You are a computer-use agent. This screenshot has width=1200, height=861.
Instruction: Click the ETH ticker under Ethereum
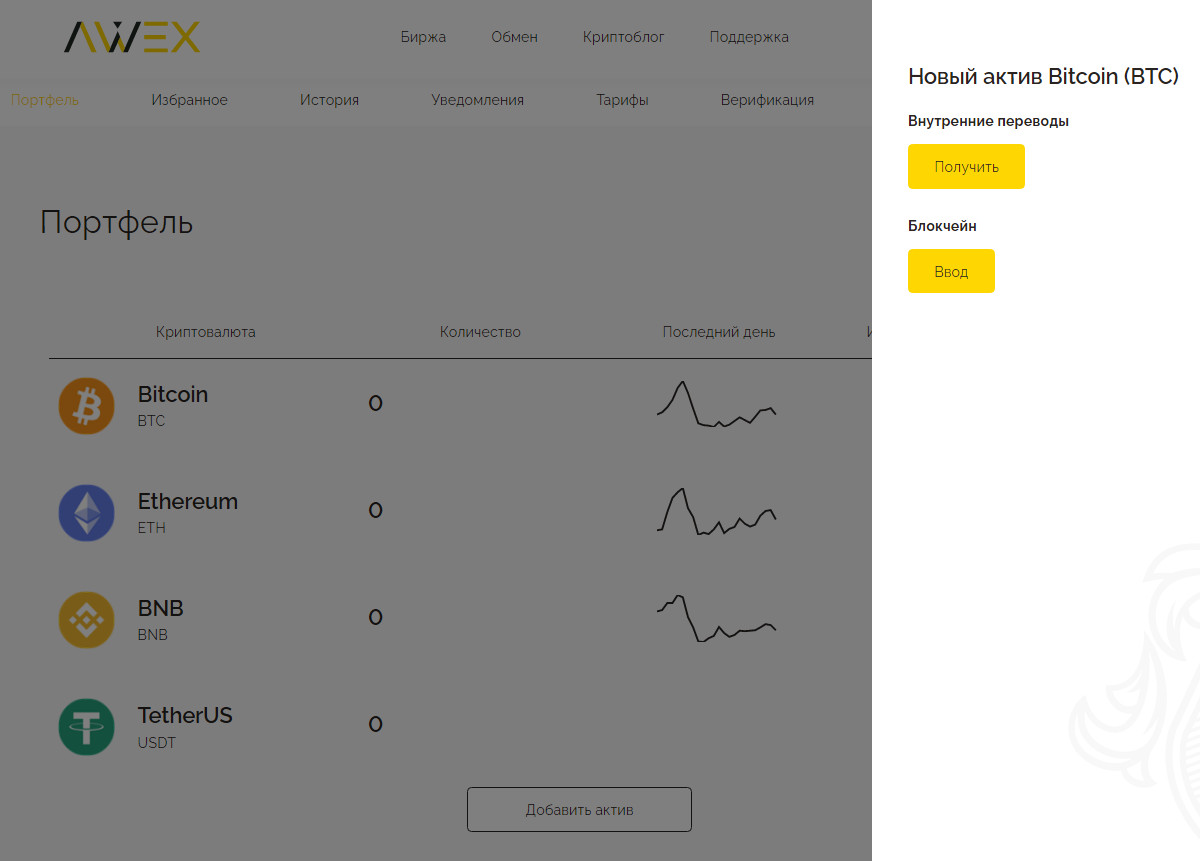[152, 528]
